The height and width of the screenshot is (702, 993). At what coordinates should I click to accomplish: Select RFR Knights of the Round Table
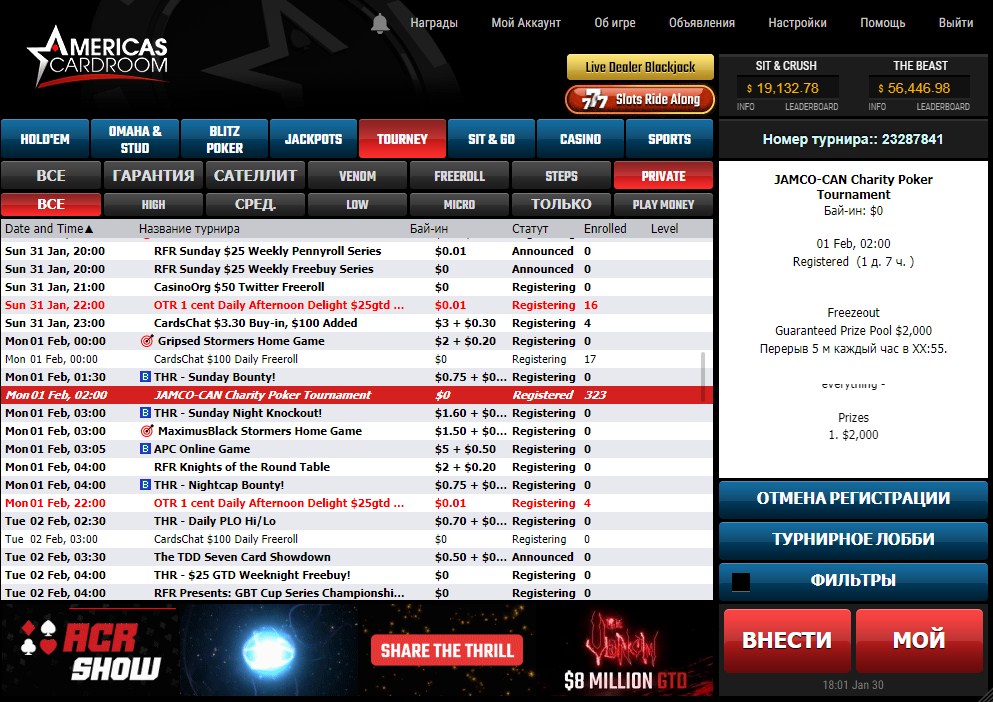pos(357,467)
